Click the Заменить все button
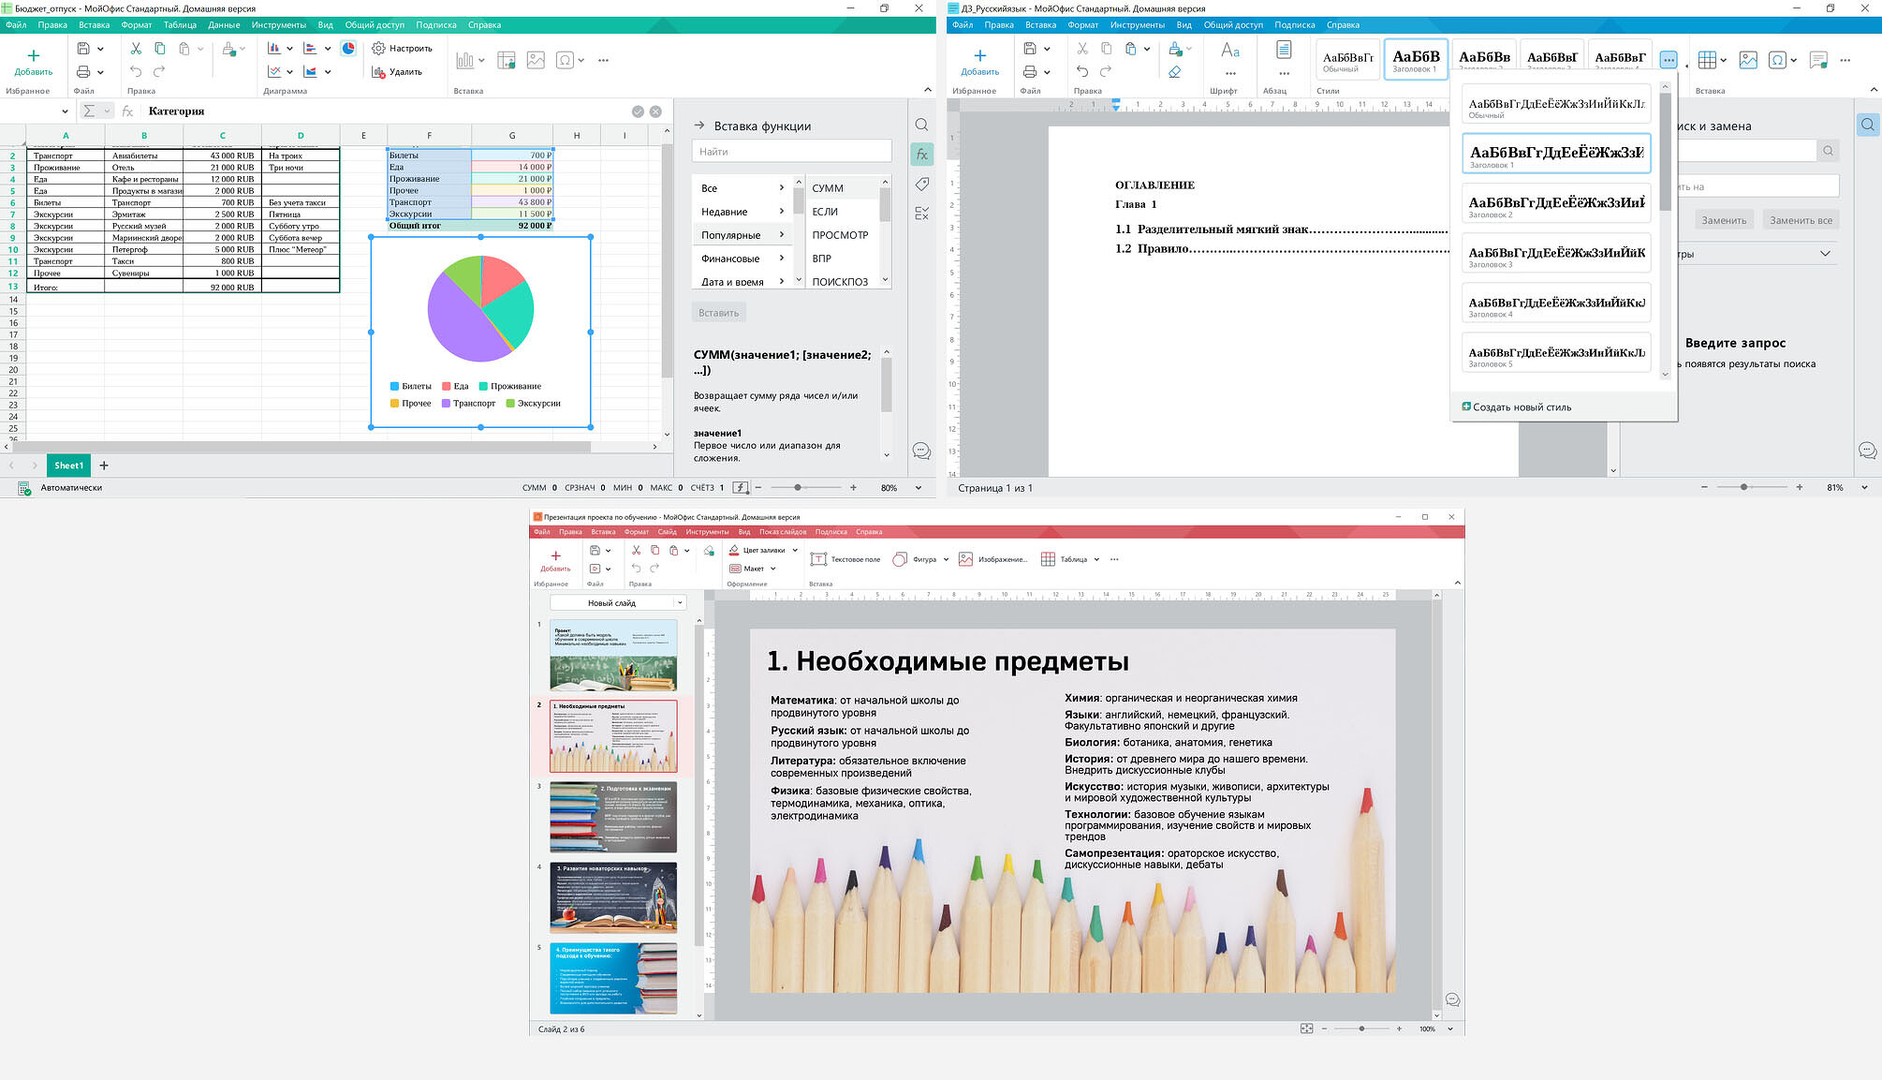This screenshot has height=1080, width=1882. [x=1800, y=220]
